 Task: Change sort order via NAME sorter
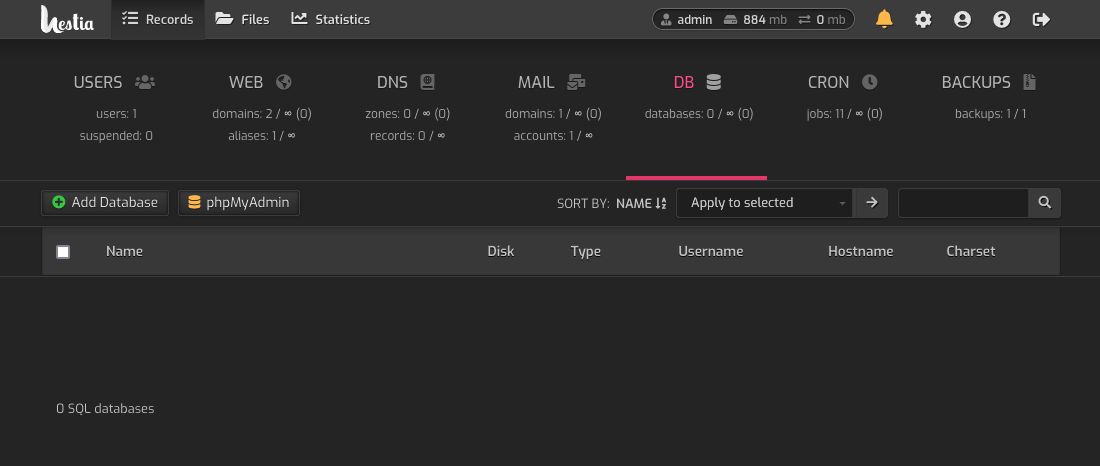point(640,203)
